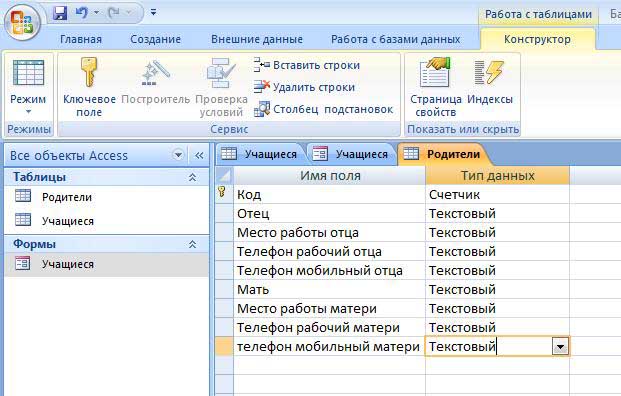
Task: Click the Режим view icon
Action: coord(28,72)
